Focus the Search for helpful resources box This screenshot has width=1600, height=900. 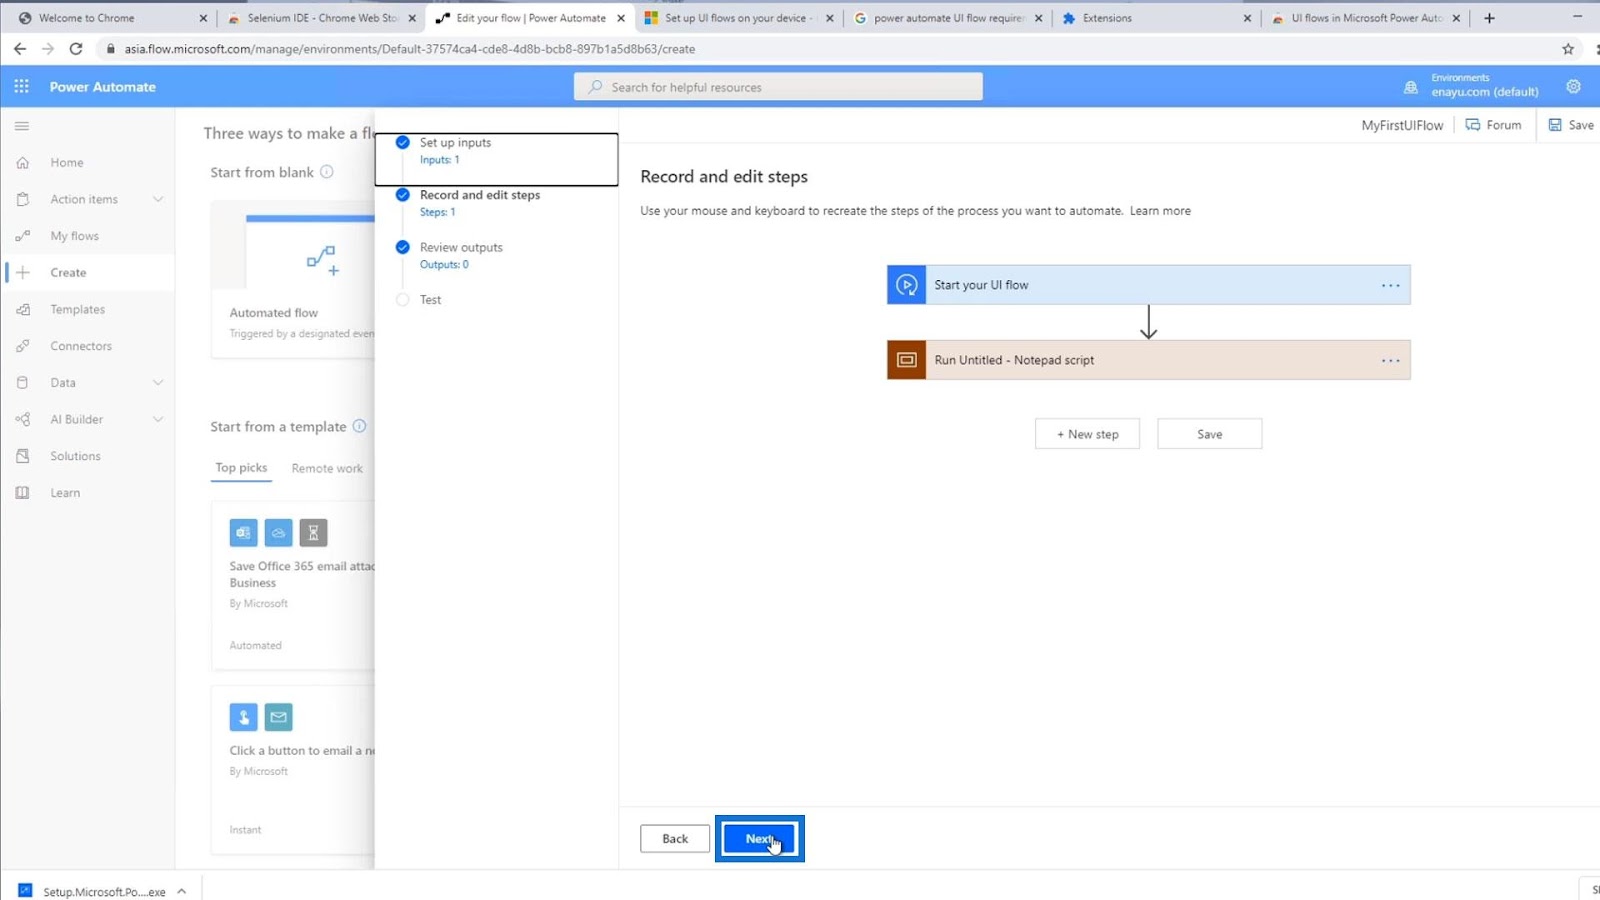778,87
